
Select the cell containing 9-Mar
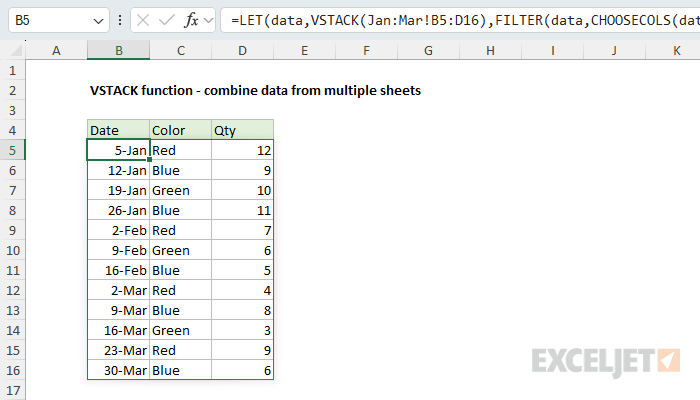click(x=118, y=310)
